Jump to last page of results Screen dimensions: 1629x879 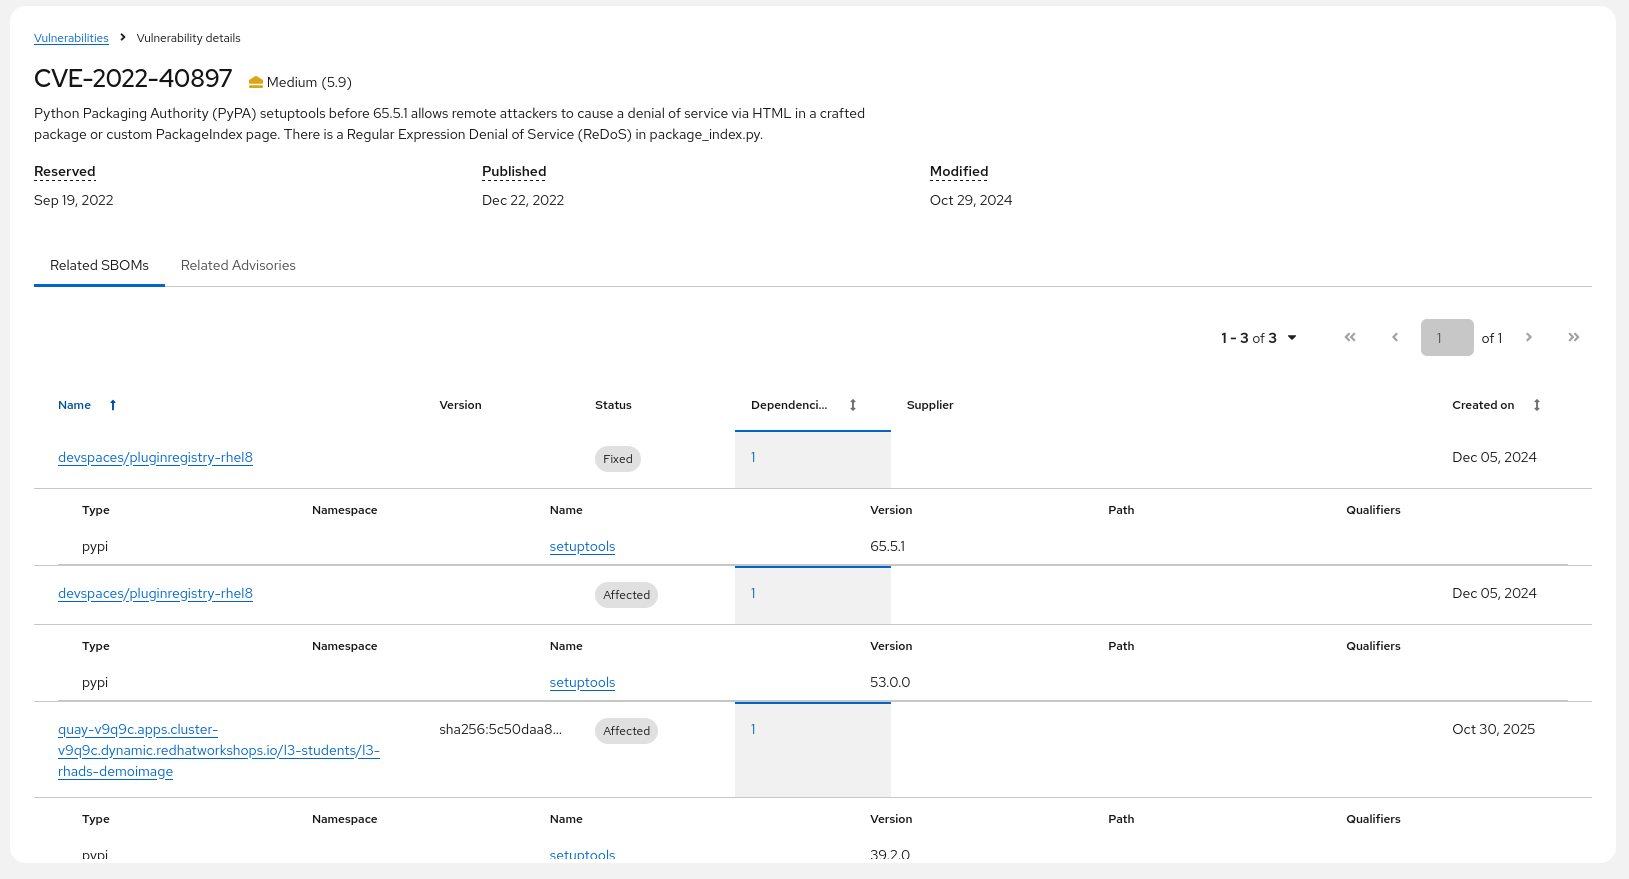tap(1574, 338)
